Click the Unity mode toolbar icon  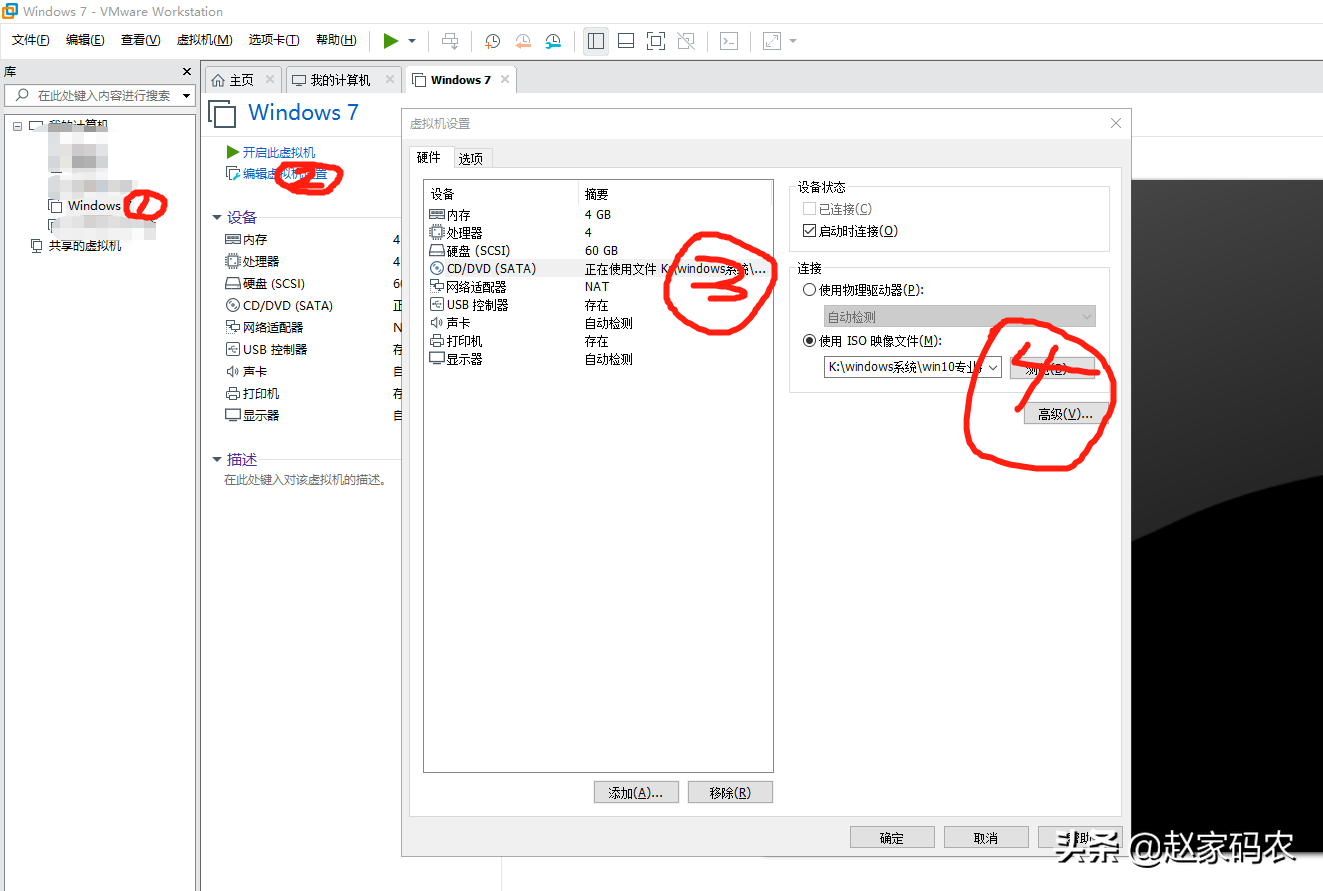(x=686, y=41)
